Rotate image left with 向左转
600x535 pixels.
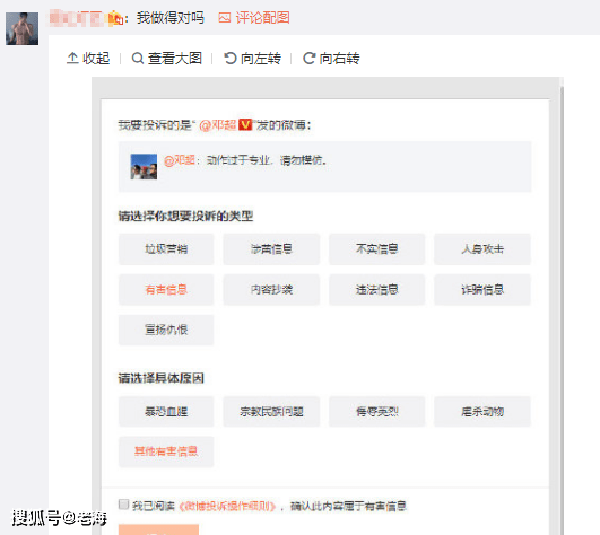(261, 58)
